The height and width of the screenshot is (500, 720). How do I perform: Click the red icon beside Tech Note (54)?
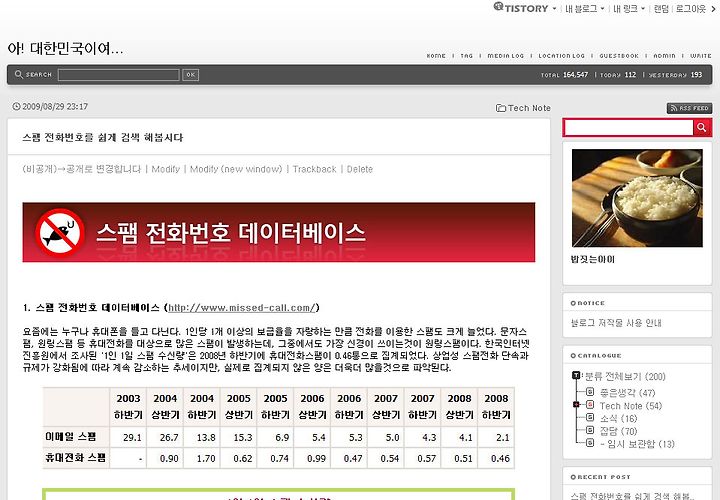(x=590, y=404)
